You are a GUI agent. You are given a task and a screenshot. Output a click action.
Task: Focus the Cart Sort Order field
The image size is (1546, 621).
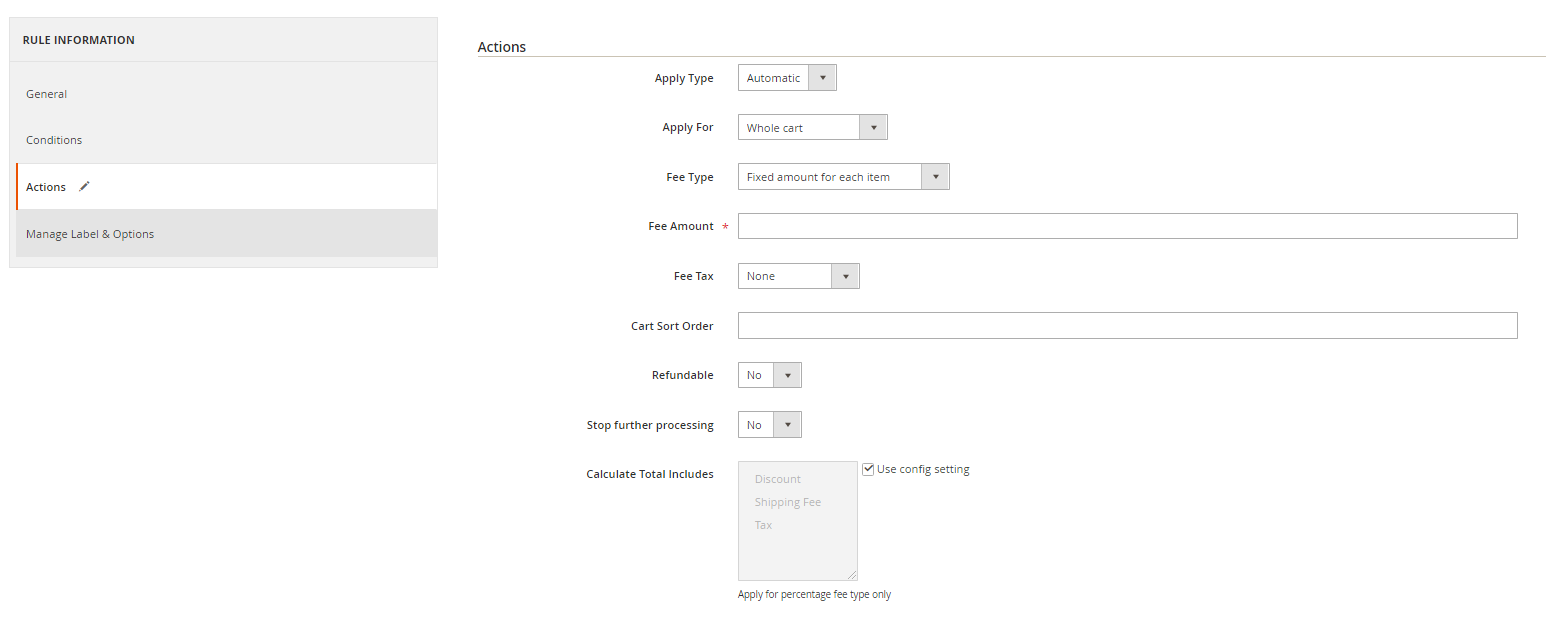1127,326
